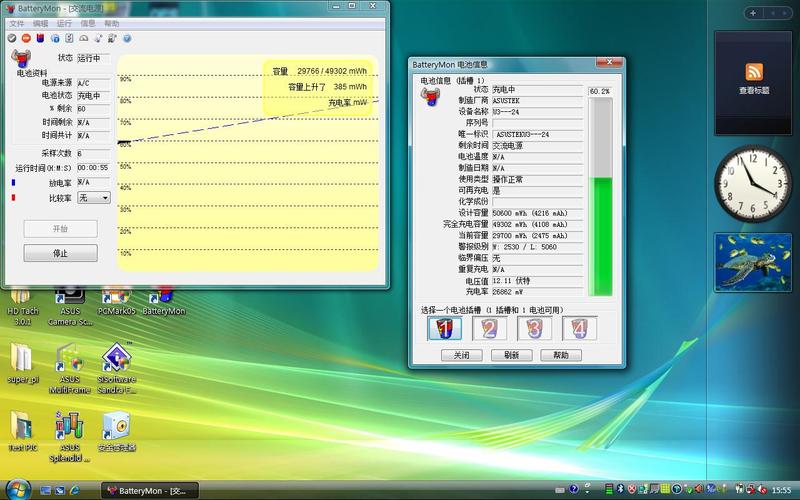Click the sea turtle slideshow gadget

click(753, 262)
